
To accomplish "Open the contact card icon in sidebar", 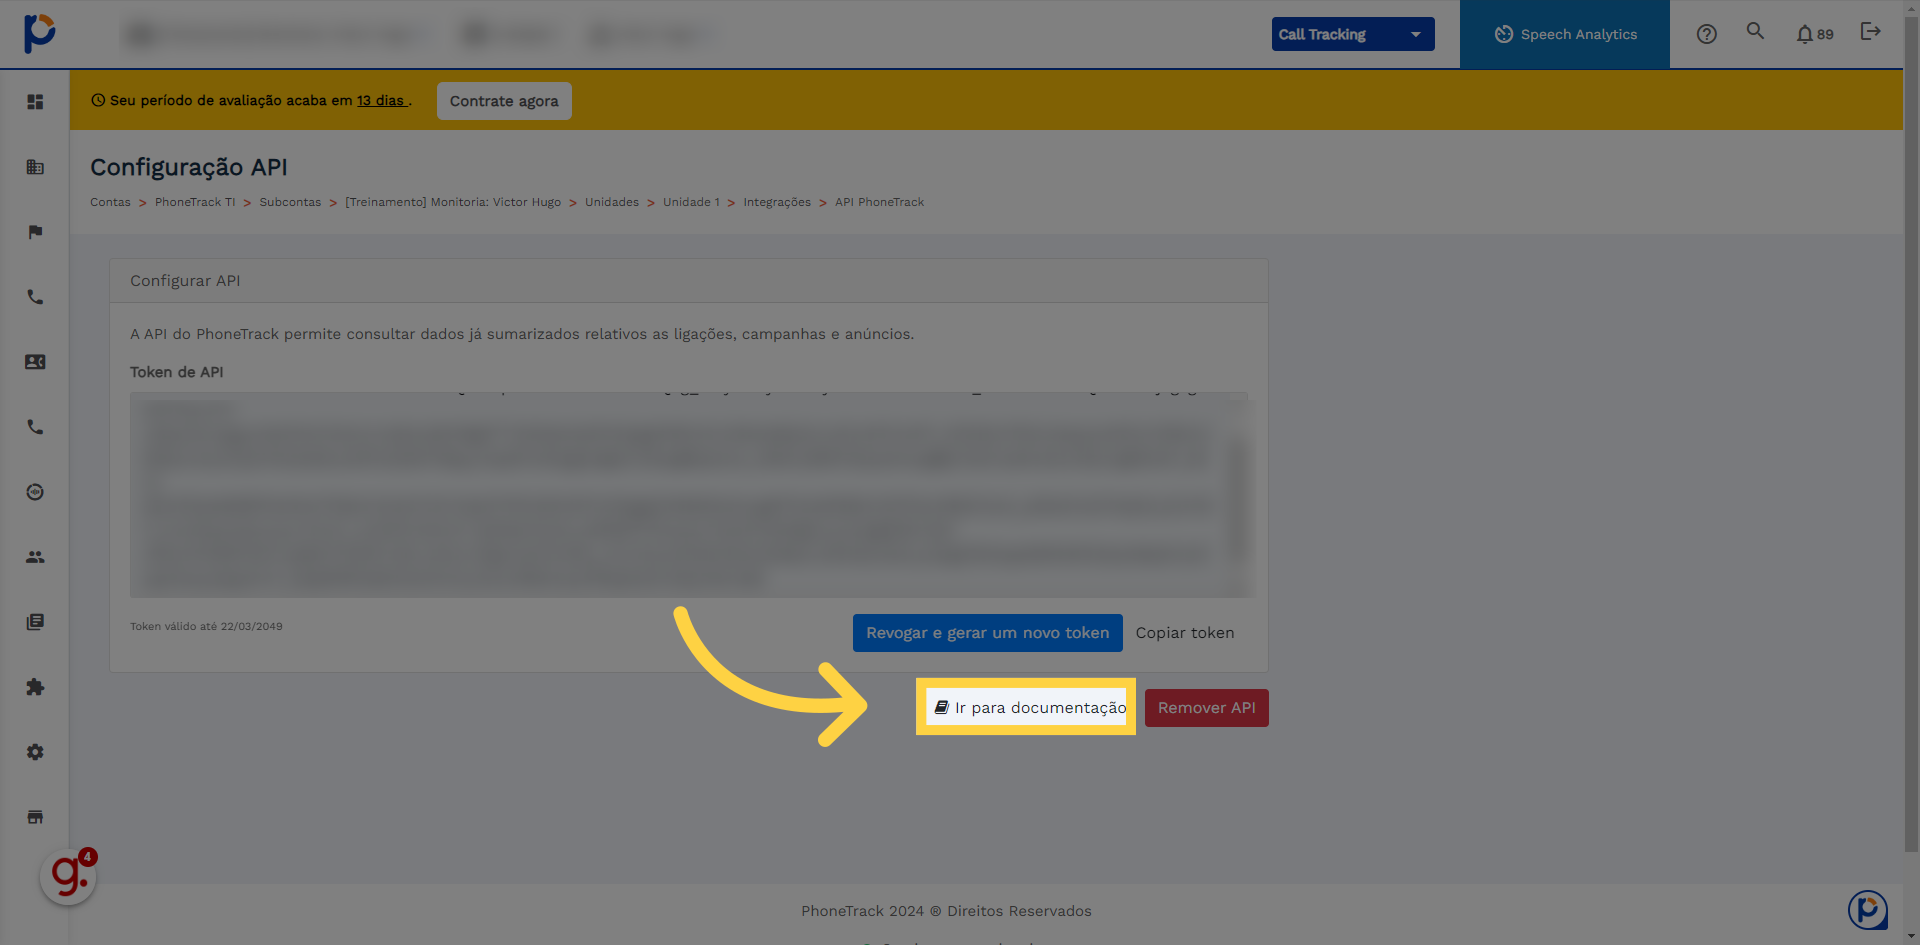I will tap(35, 362).
